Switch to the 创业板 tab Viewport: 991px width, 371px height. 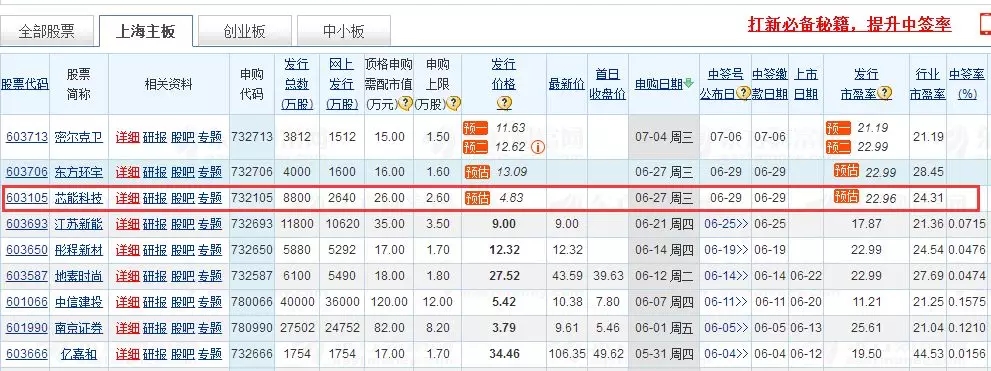coord(245,31)
